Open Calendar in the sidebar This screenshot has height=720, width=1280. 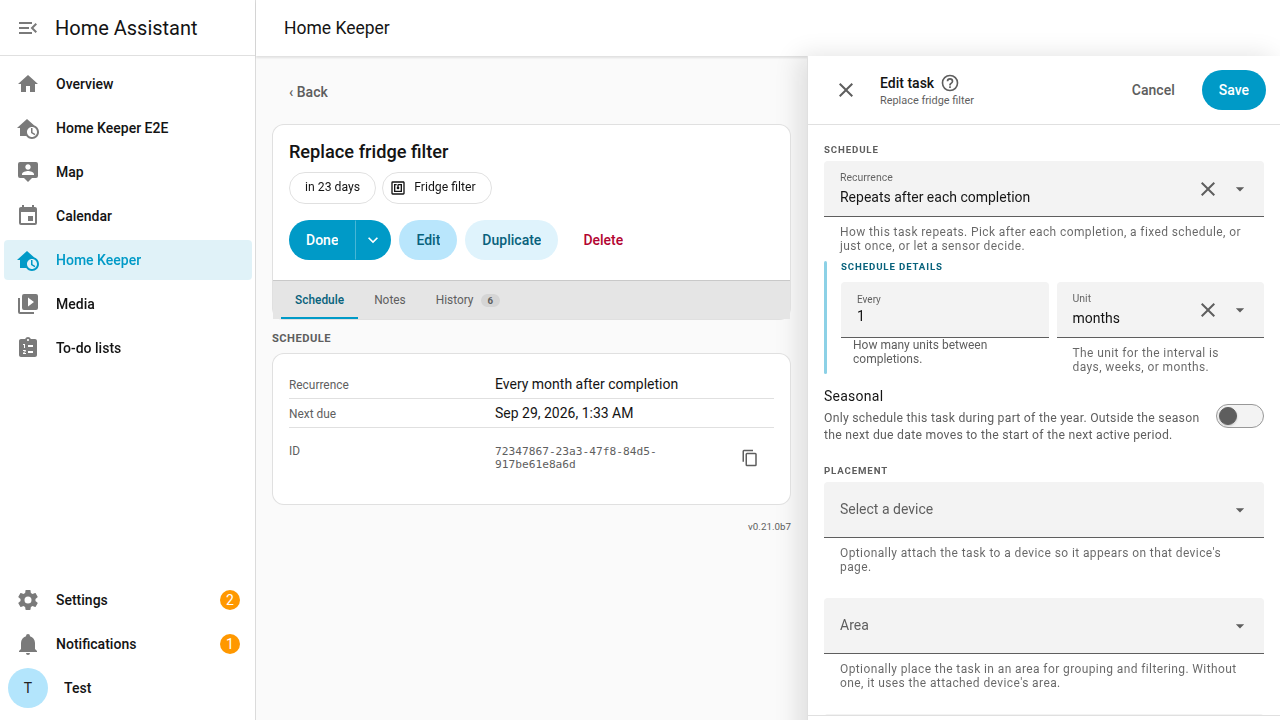coord(128,216)
